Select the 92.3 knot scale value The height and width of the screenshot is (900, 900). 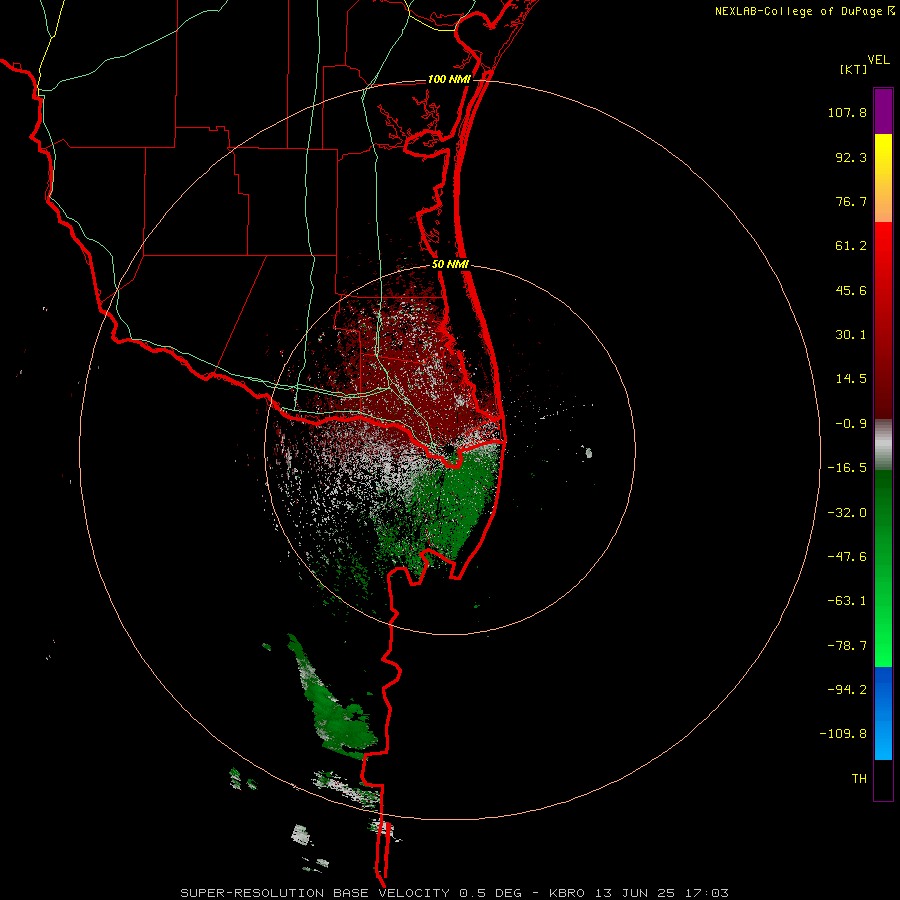pyautogui.click(x=851, y=157)
